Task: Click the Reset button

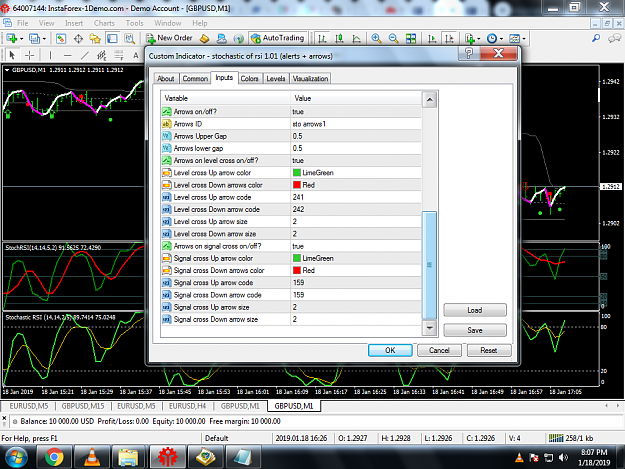Action: pyautogui.click(x=488, y=350)
